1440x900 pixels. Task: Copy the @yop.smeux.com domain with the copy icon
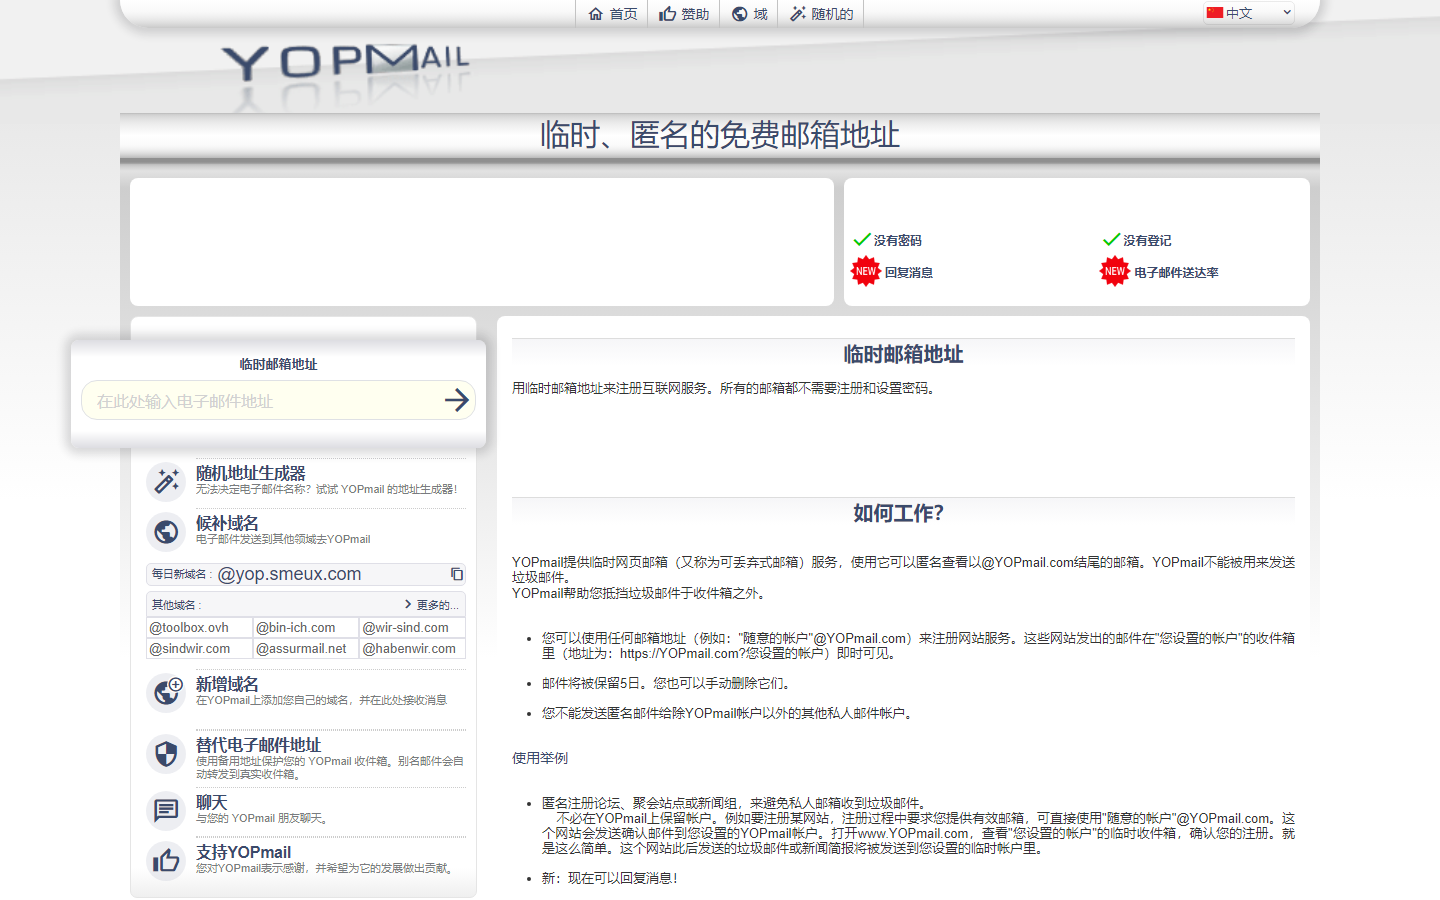click(456, 574)
